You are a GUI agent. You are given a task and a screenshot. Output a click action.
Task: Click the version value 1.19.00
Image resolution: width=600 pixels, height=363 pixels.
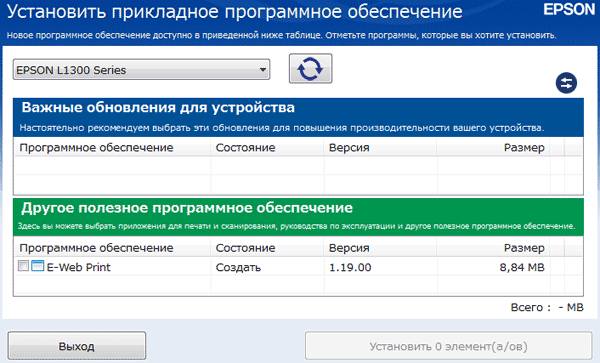point(350,267)
